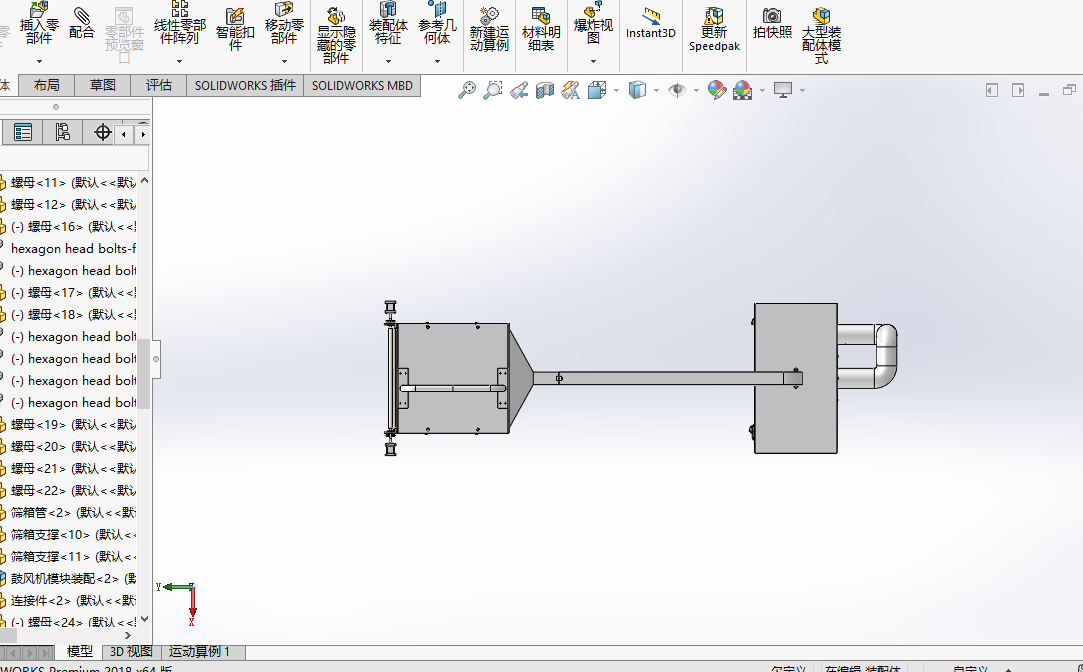Open PropertyManager list panel icon
This screenshot has height=672, width=1083.
tap(23, 132)
